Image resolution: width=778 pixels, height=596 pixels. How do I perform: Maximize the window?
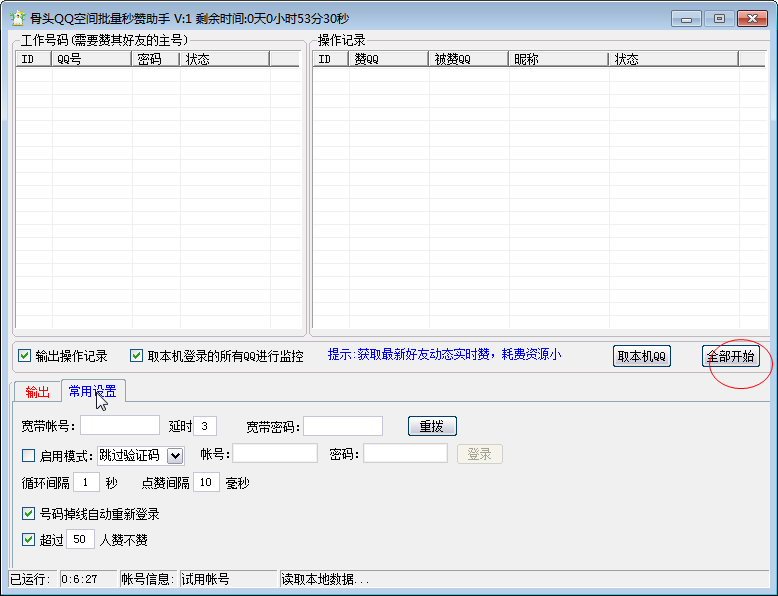click(x=719, y=19)
